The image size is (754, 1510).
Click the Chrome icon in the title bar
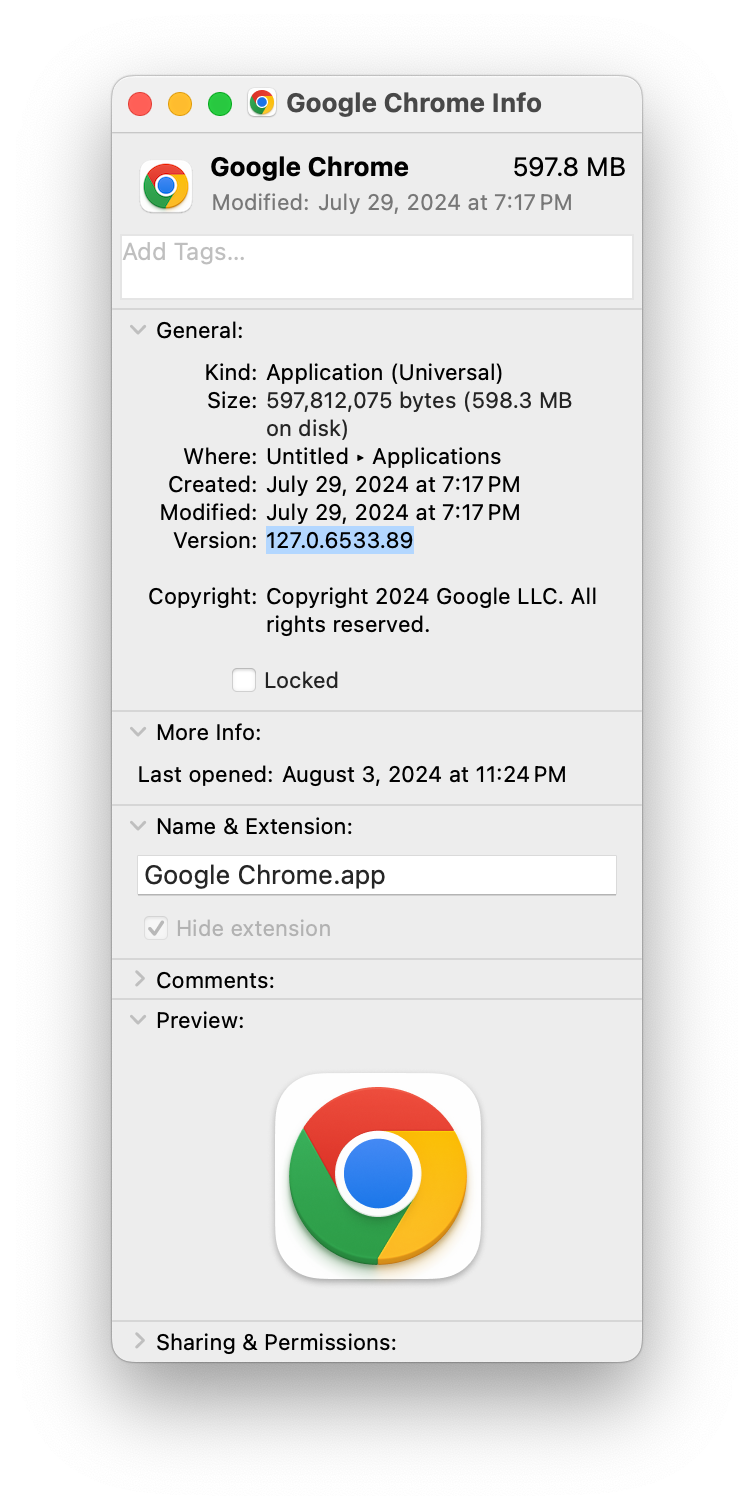pyautogui.click(x=262, y=103)
